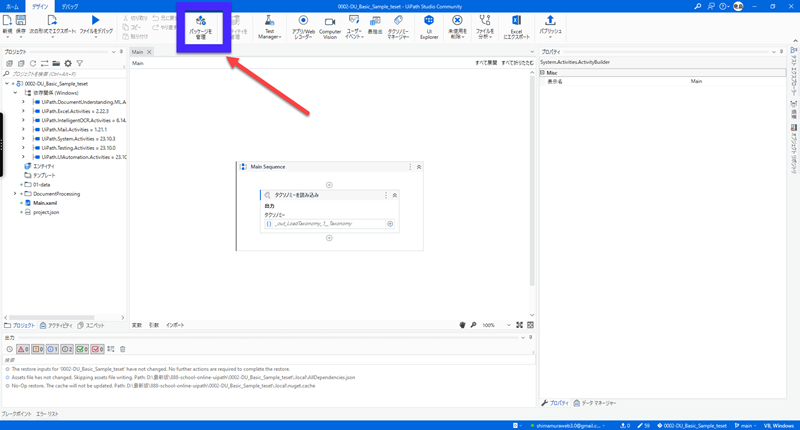Launch the App/Web Recorder

pos(303,27)
